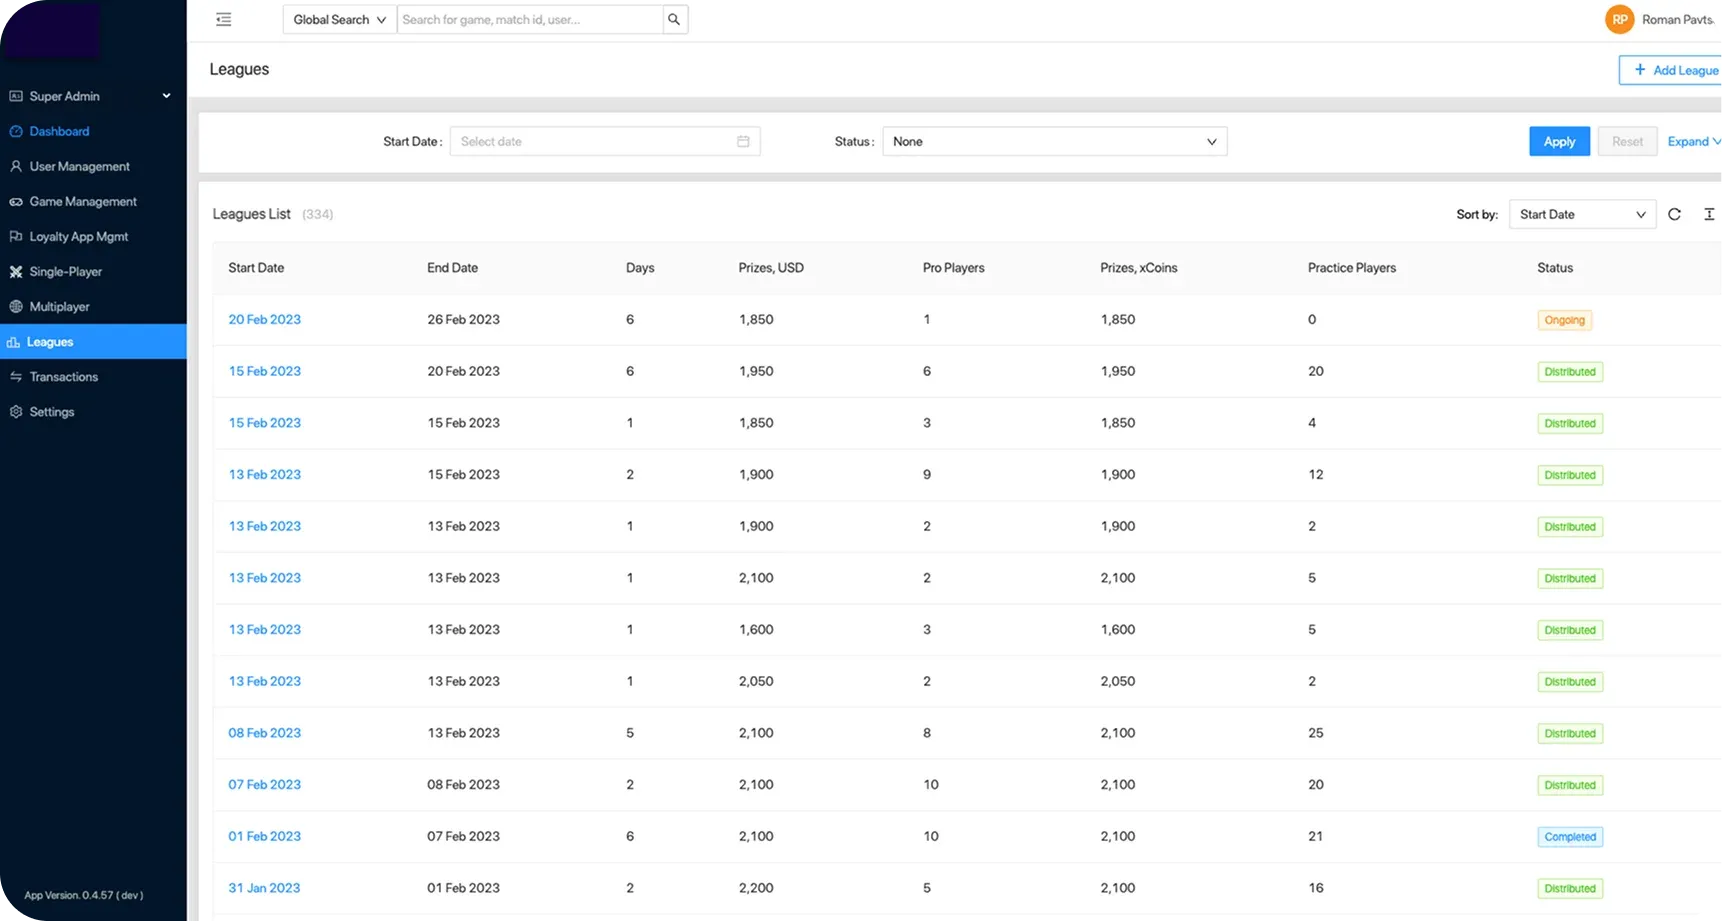Open the 20 Feb 2023 league link
Screen dimensions: 1722x921
pyautogui.click(x=264, y=320)
